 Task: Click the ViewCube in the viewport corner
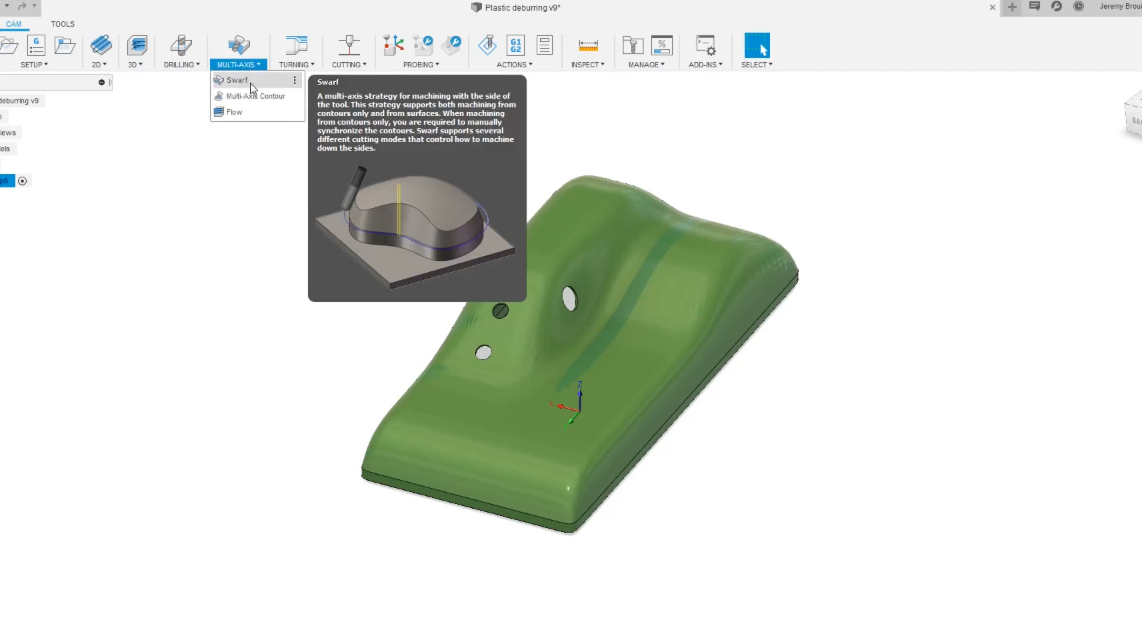click(1133, 112)
